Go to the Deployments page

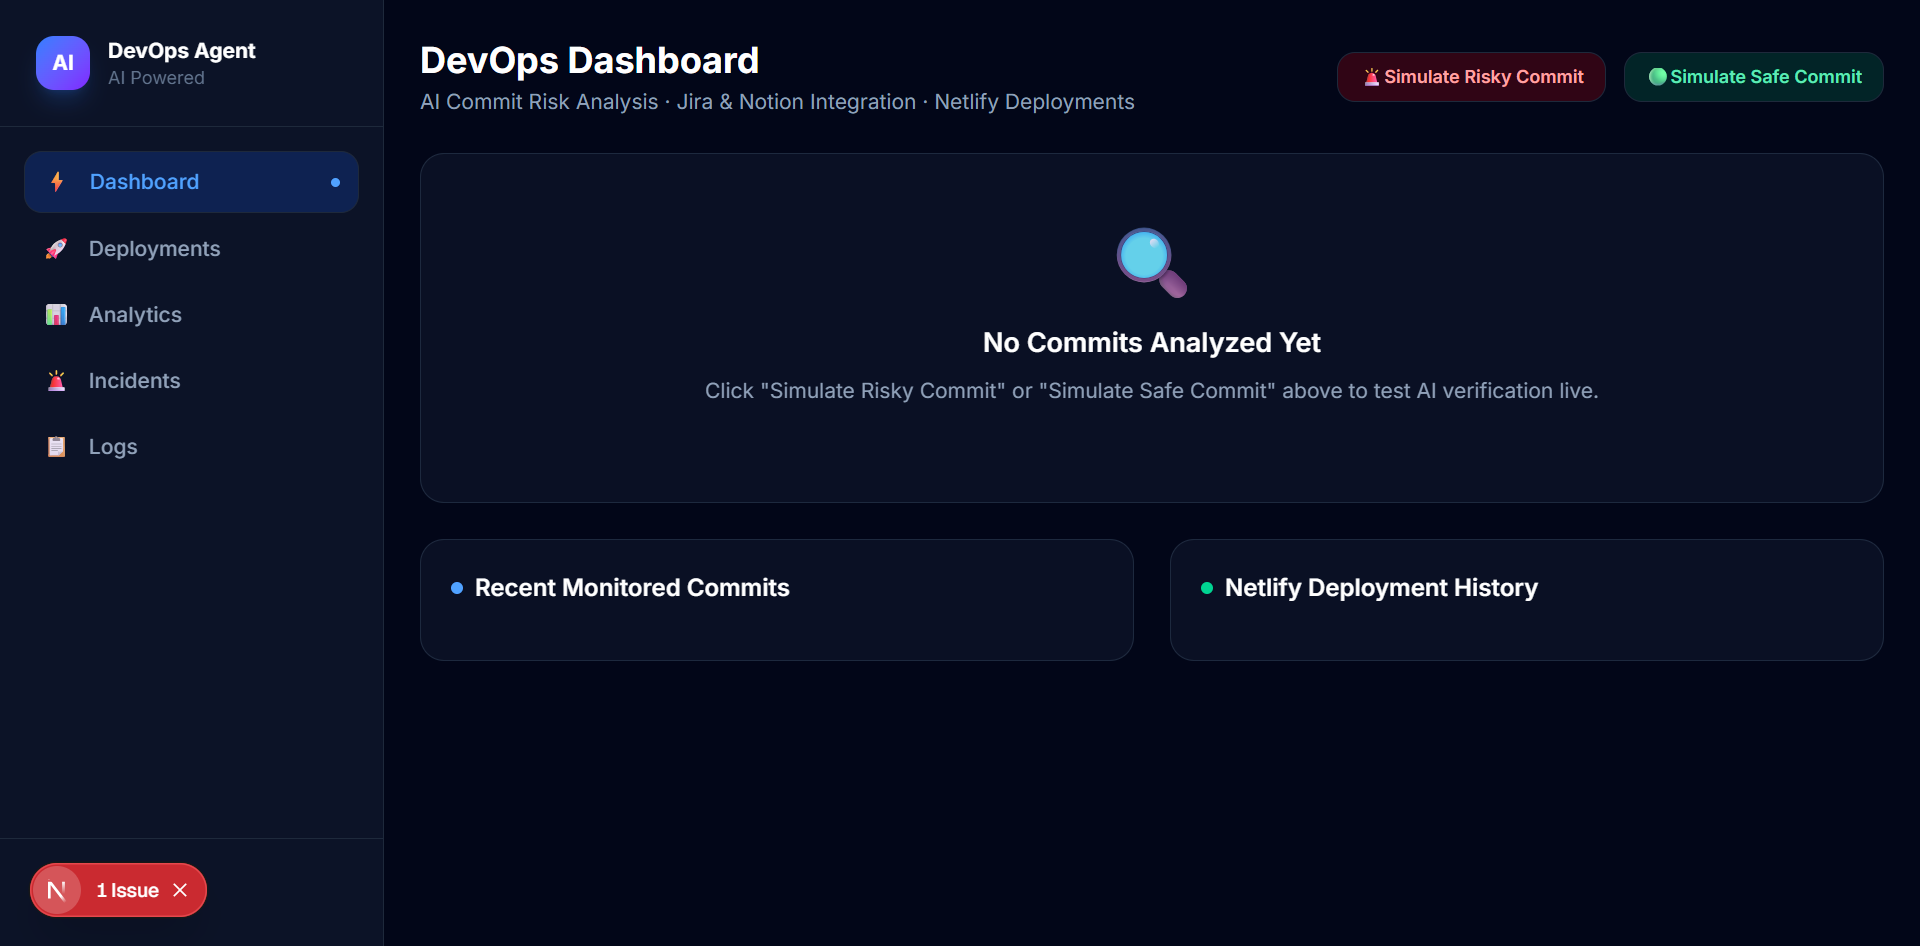click(191, 249)
